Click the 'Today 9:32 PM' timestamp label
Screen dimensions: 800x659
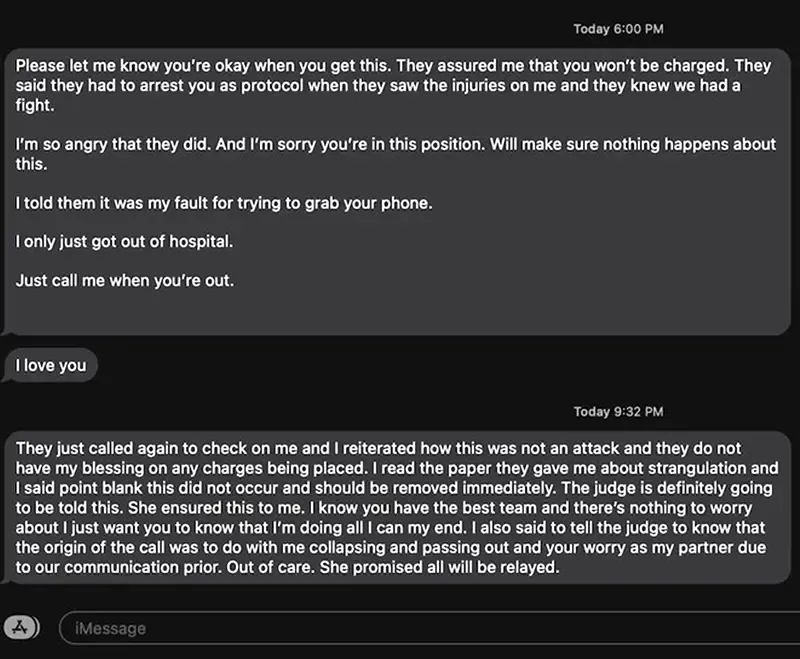(620, 411)
